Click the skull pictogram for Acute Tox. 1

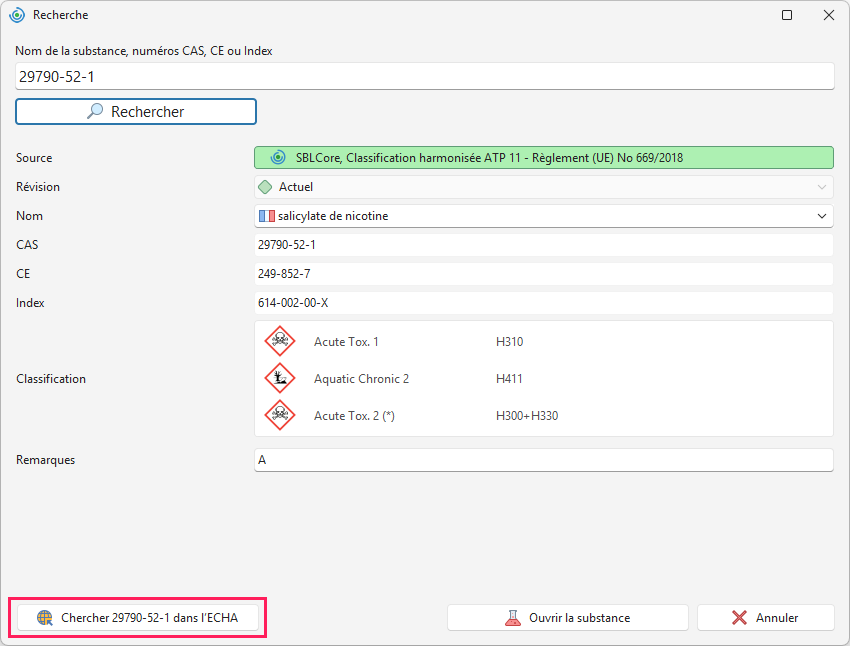pos(280,341)
